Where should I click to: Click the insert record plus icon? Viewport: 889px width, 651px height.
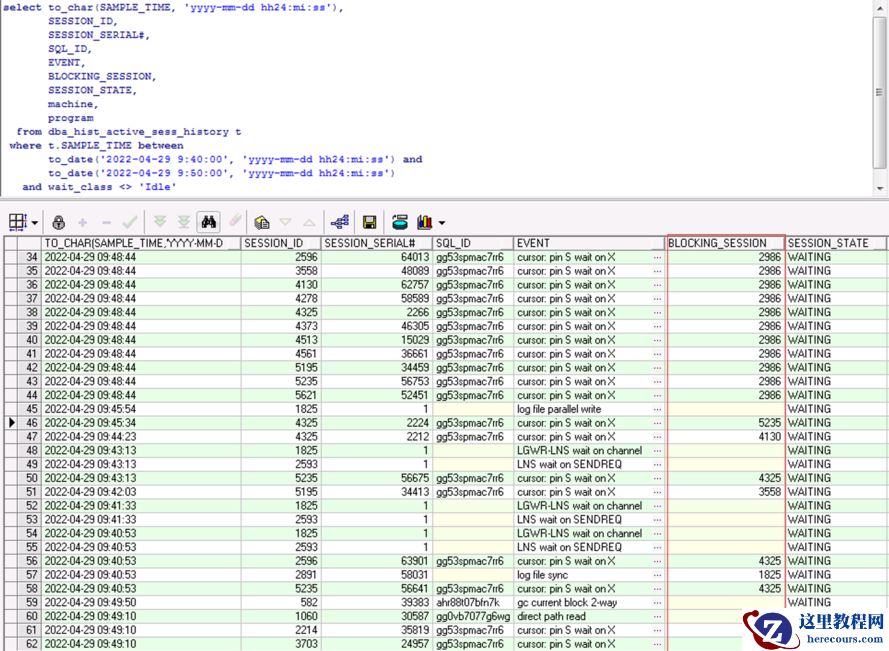[83, 222]
